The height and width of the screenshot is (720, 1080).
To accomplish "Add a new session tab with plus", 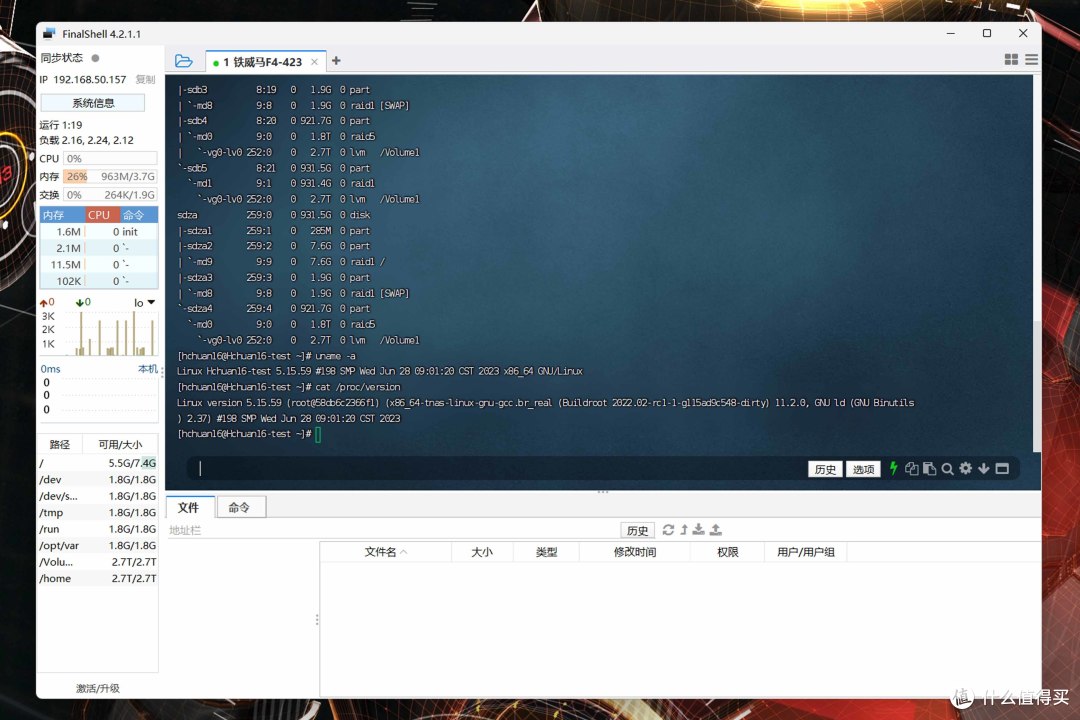I will point(336,61).
